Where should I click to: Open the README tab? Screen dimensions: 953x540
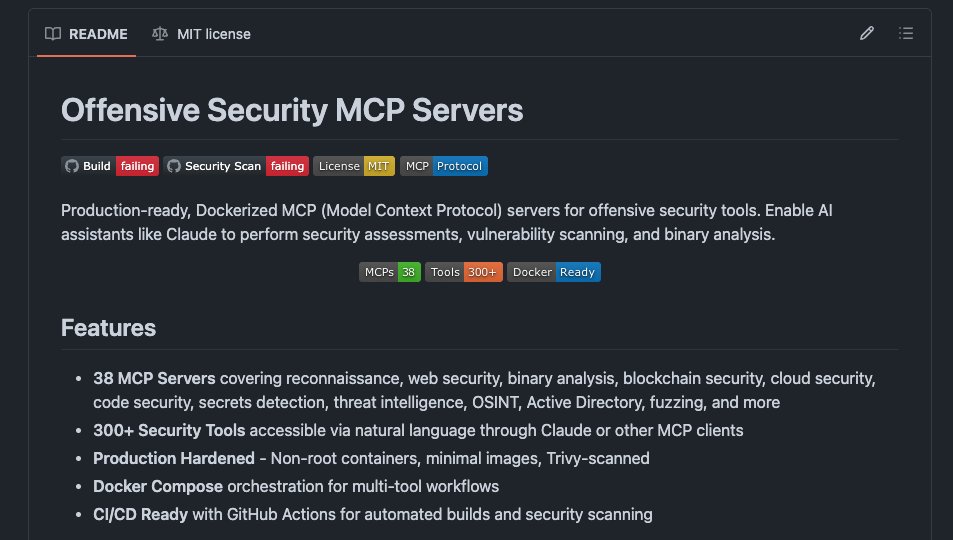86,34
